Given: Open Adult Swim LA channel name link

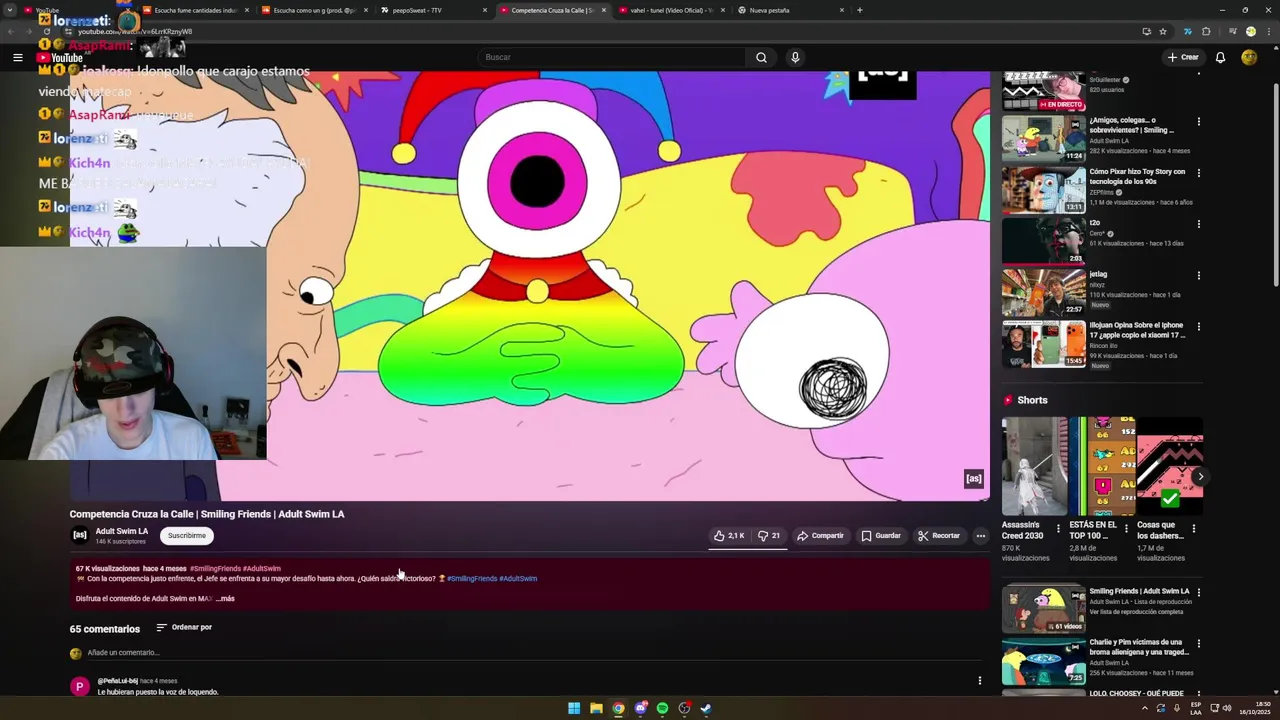Looking at the screenshot, I should pos(122,531).
